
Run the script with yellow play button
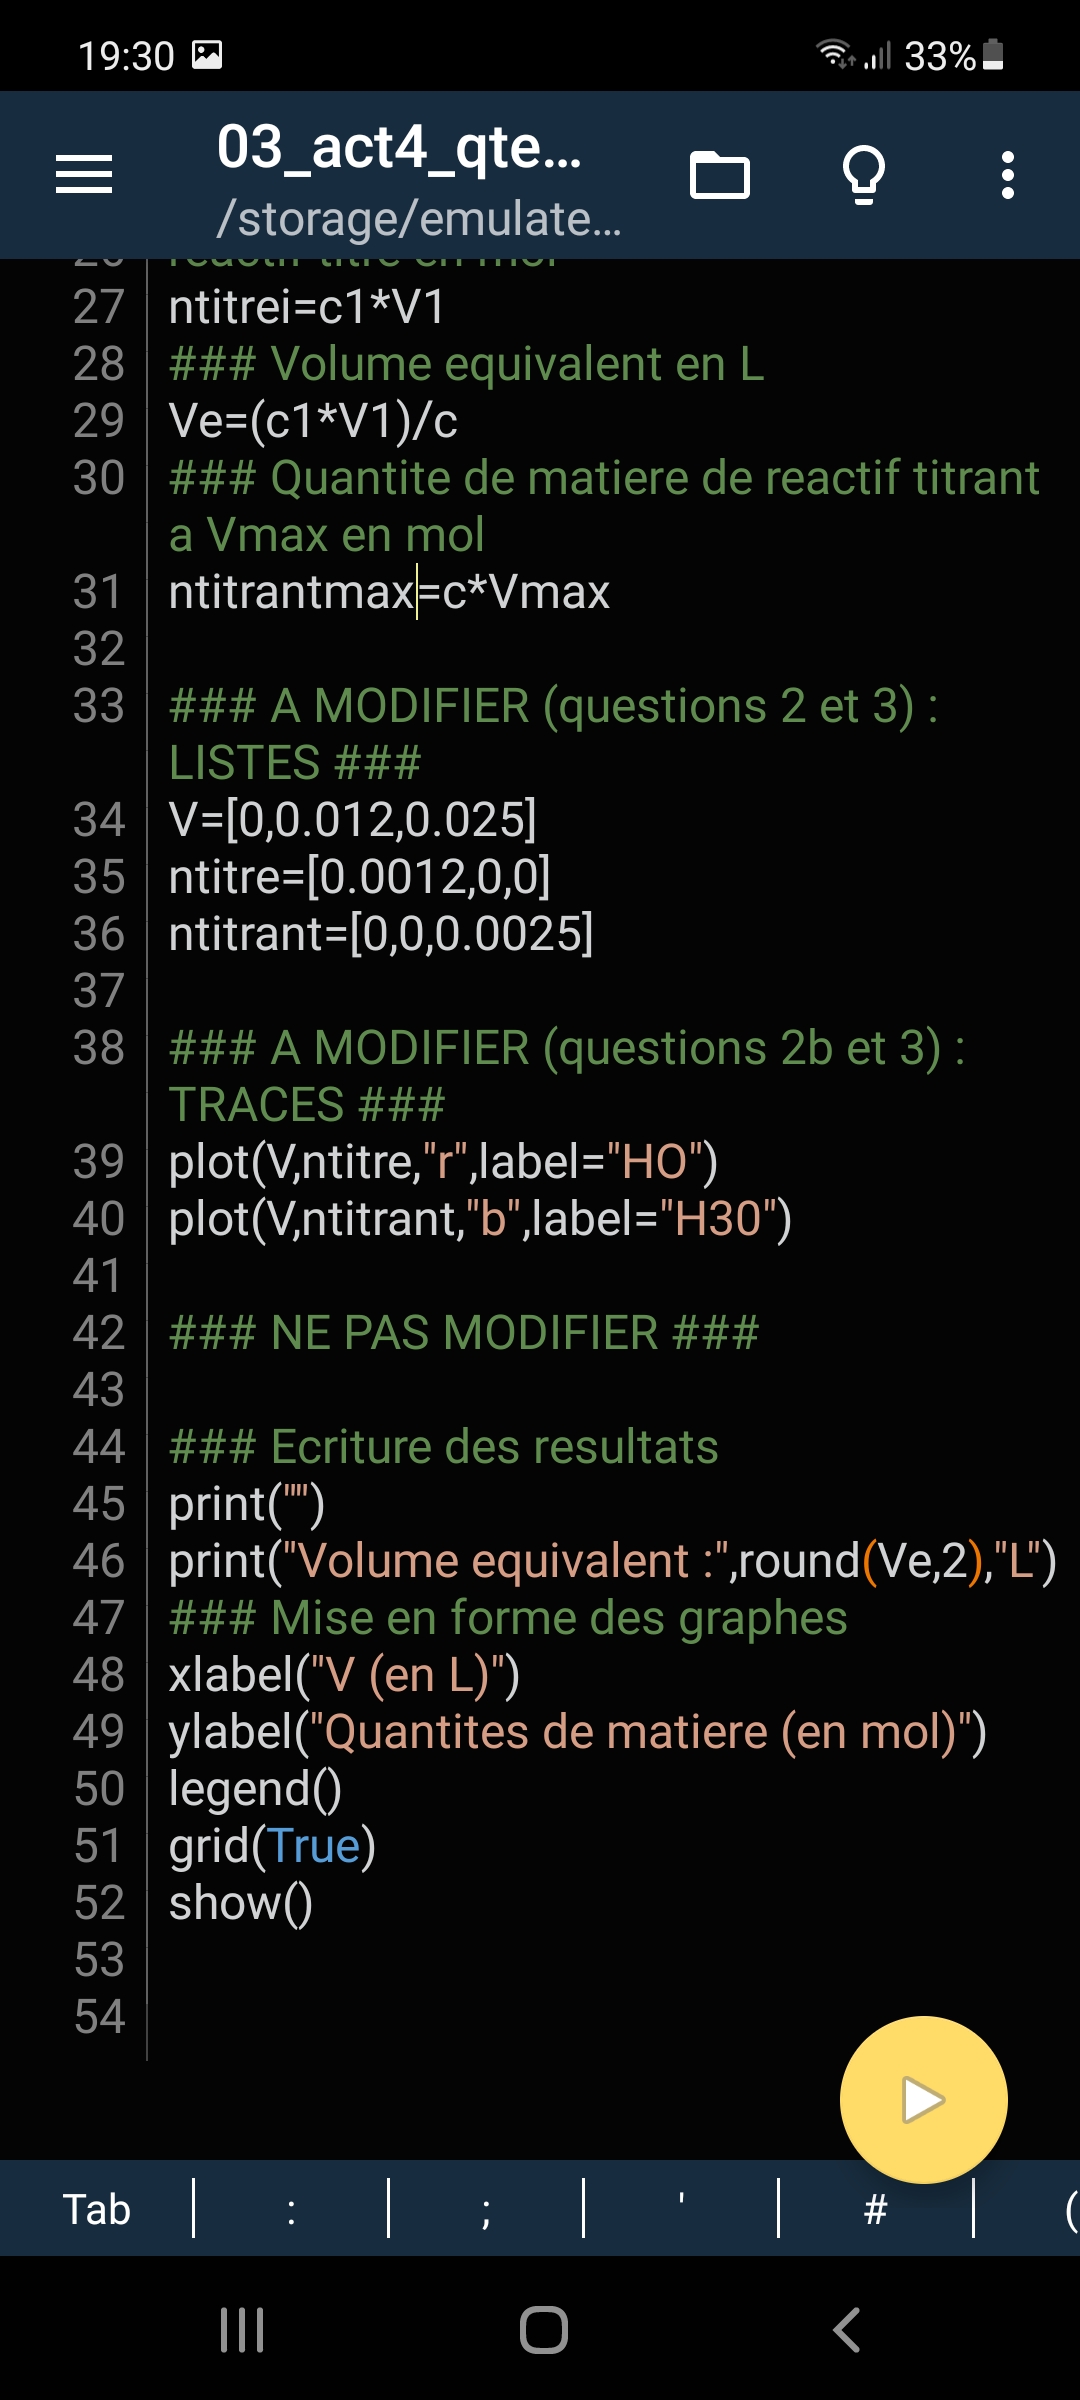[923, 2099]
